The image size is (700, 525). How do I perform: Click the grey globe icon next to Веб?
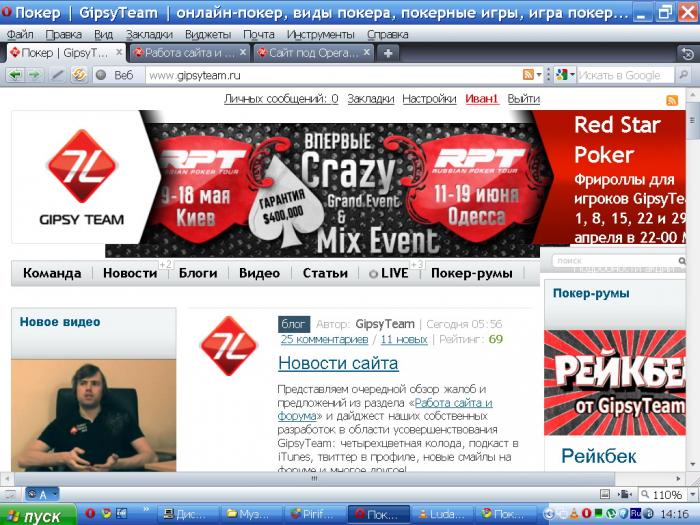[x=101, y=75]
